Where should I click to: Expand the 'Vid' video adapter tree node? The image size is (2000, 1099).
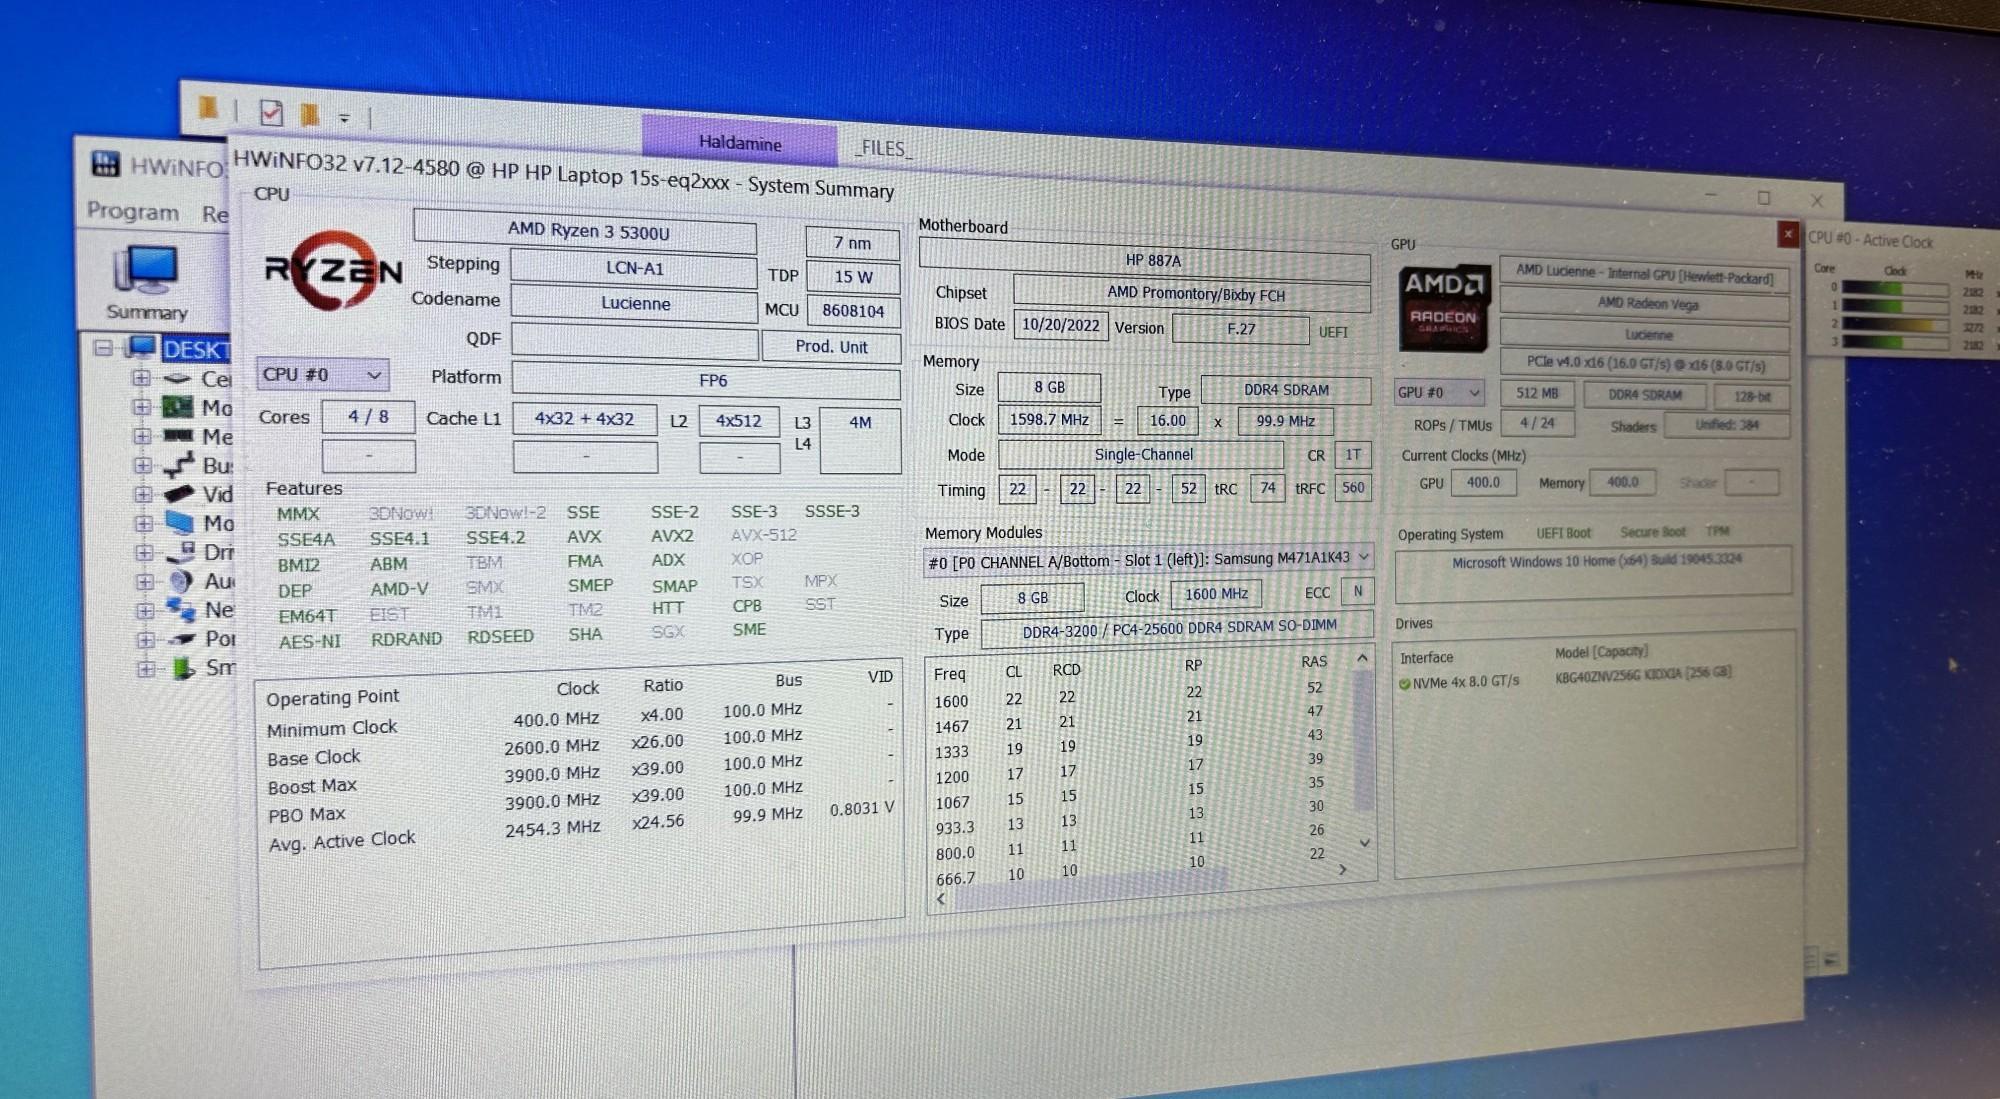point(143,494)
